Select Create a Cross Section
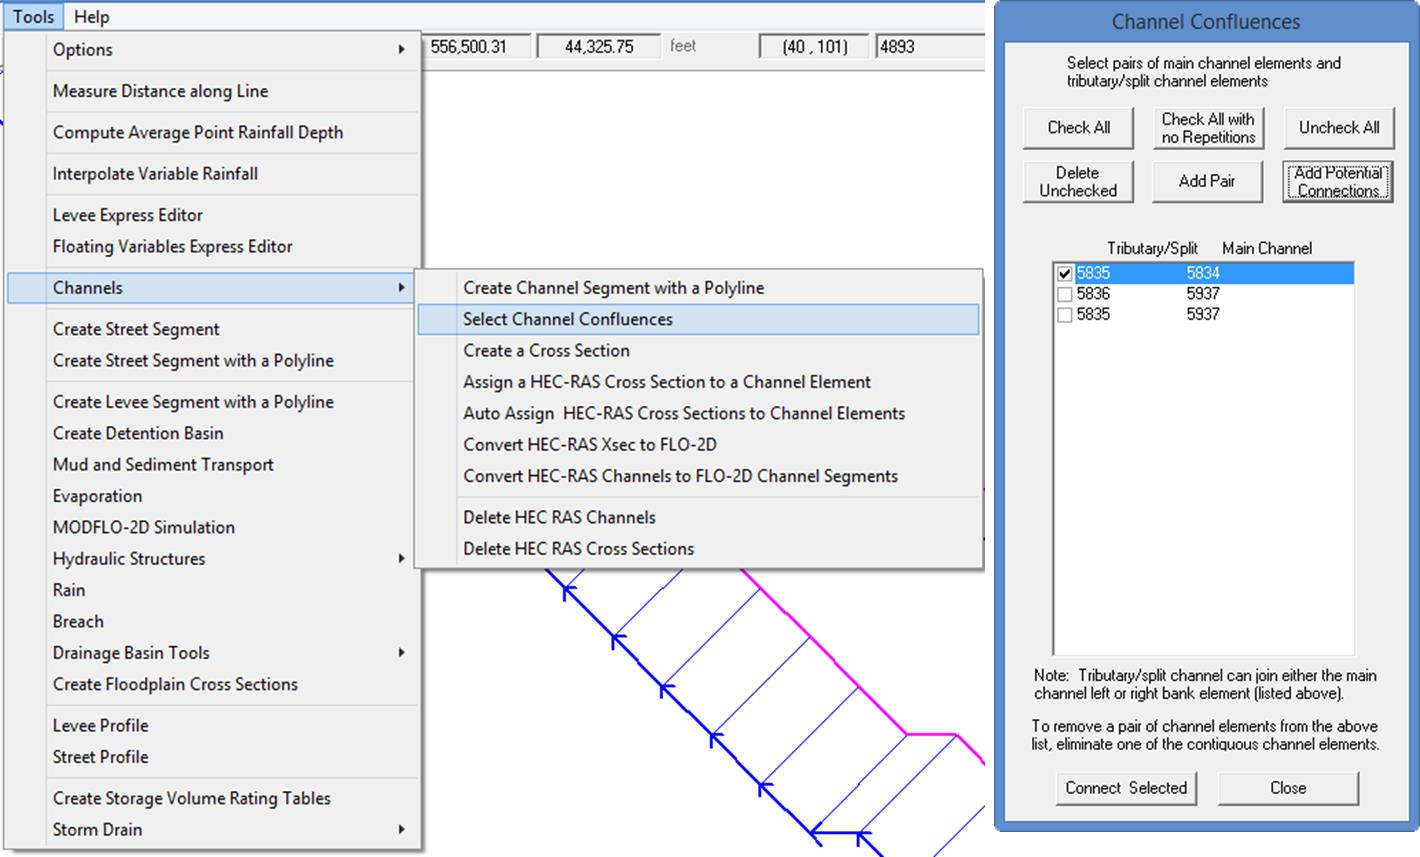The image size is (1420, 857). point(546,351)
